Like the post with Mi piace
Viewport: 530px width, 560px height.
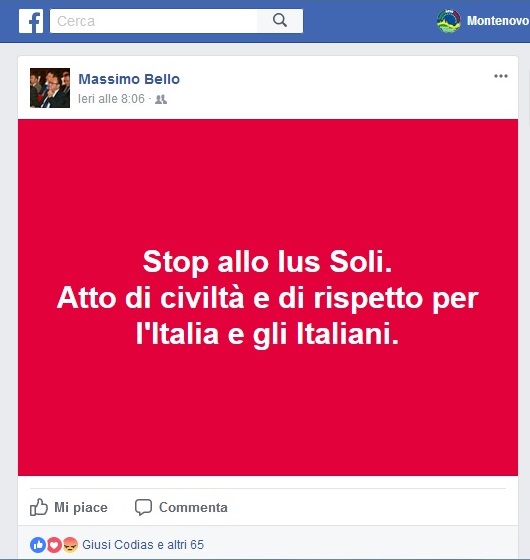pyautogui.click(x=69, y=507)
